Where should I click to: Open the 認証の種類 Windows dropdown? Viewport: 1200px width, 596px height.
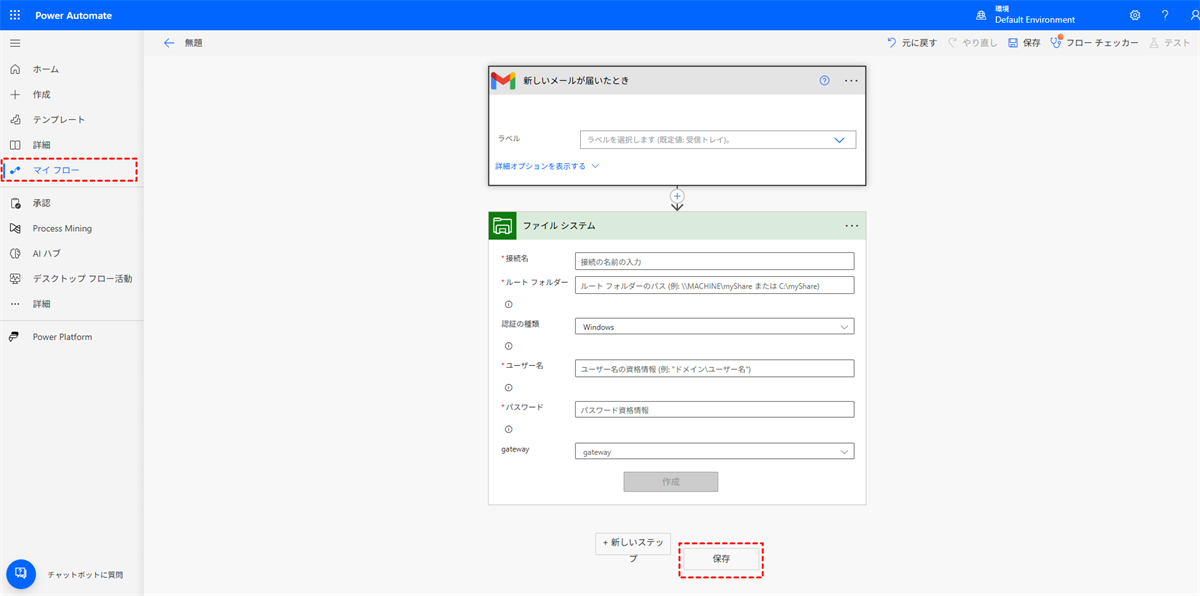tap(715, 326)
